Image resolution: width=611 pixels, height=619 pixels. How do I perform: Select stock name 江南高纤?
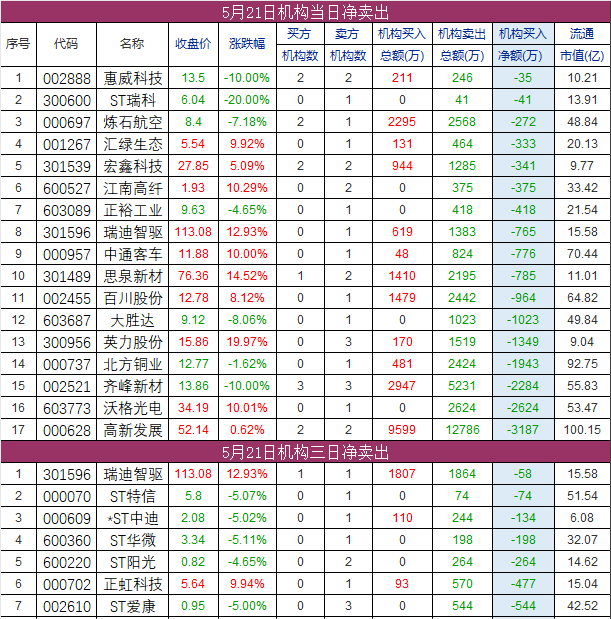[x=133, y=188]
